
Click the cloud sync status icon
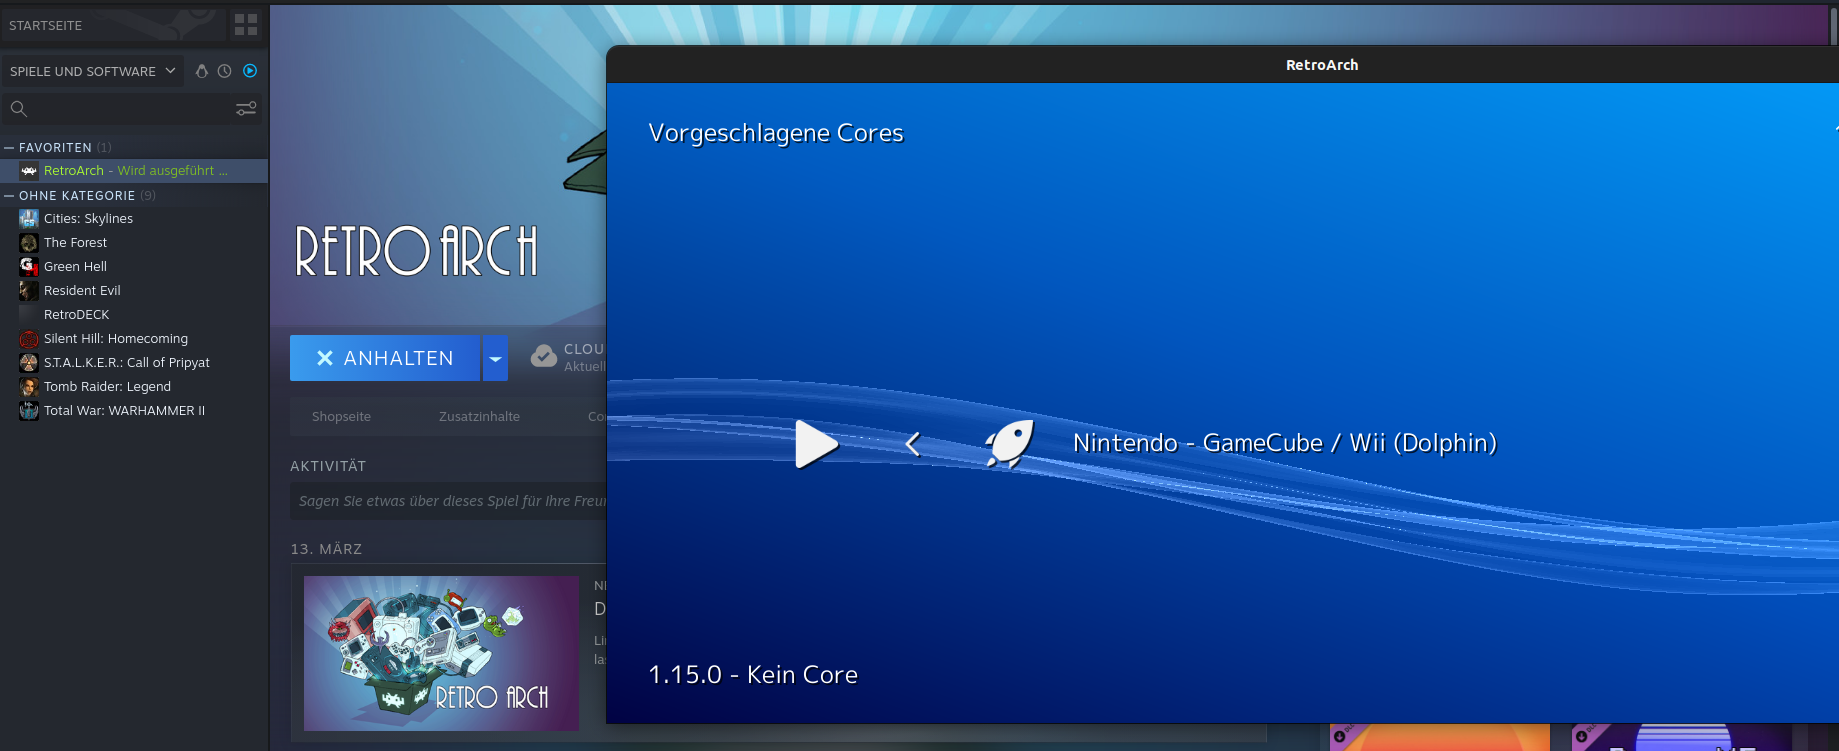[544, 356]
